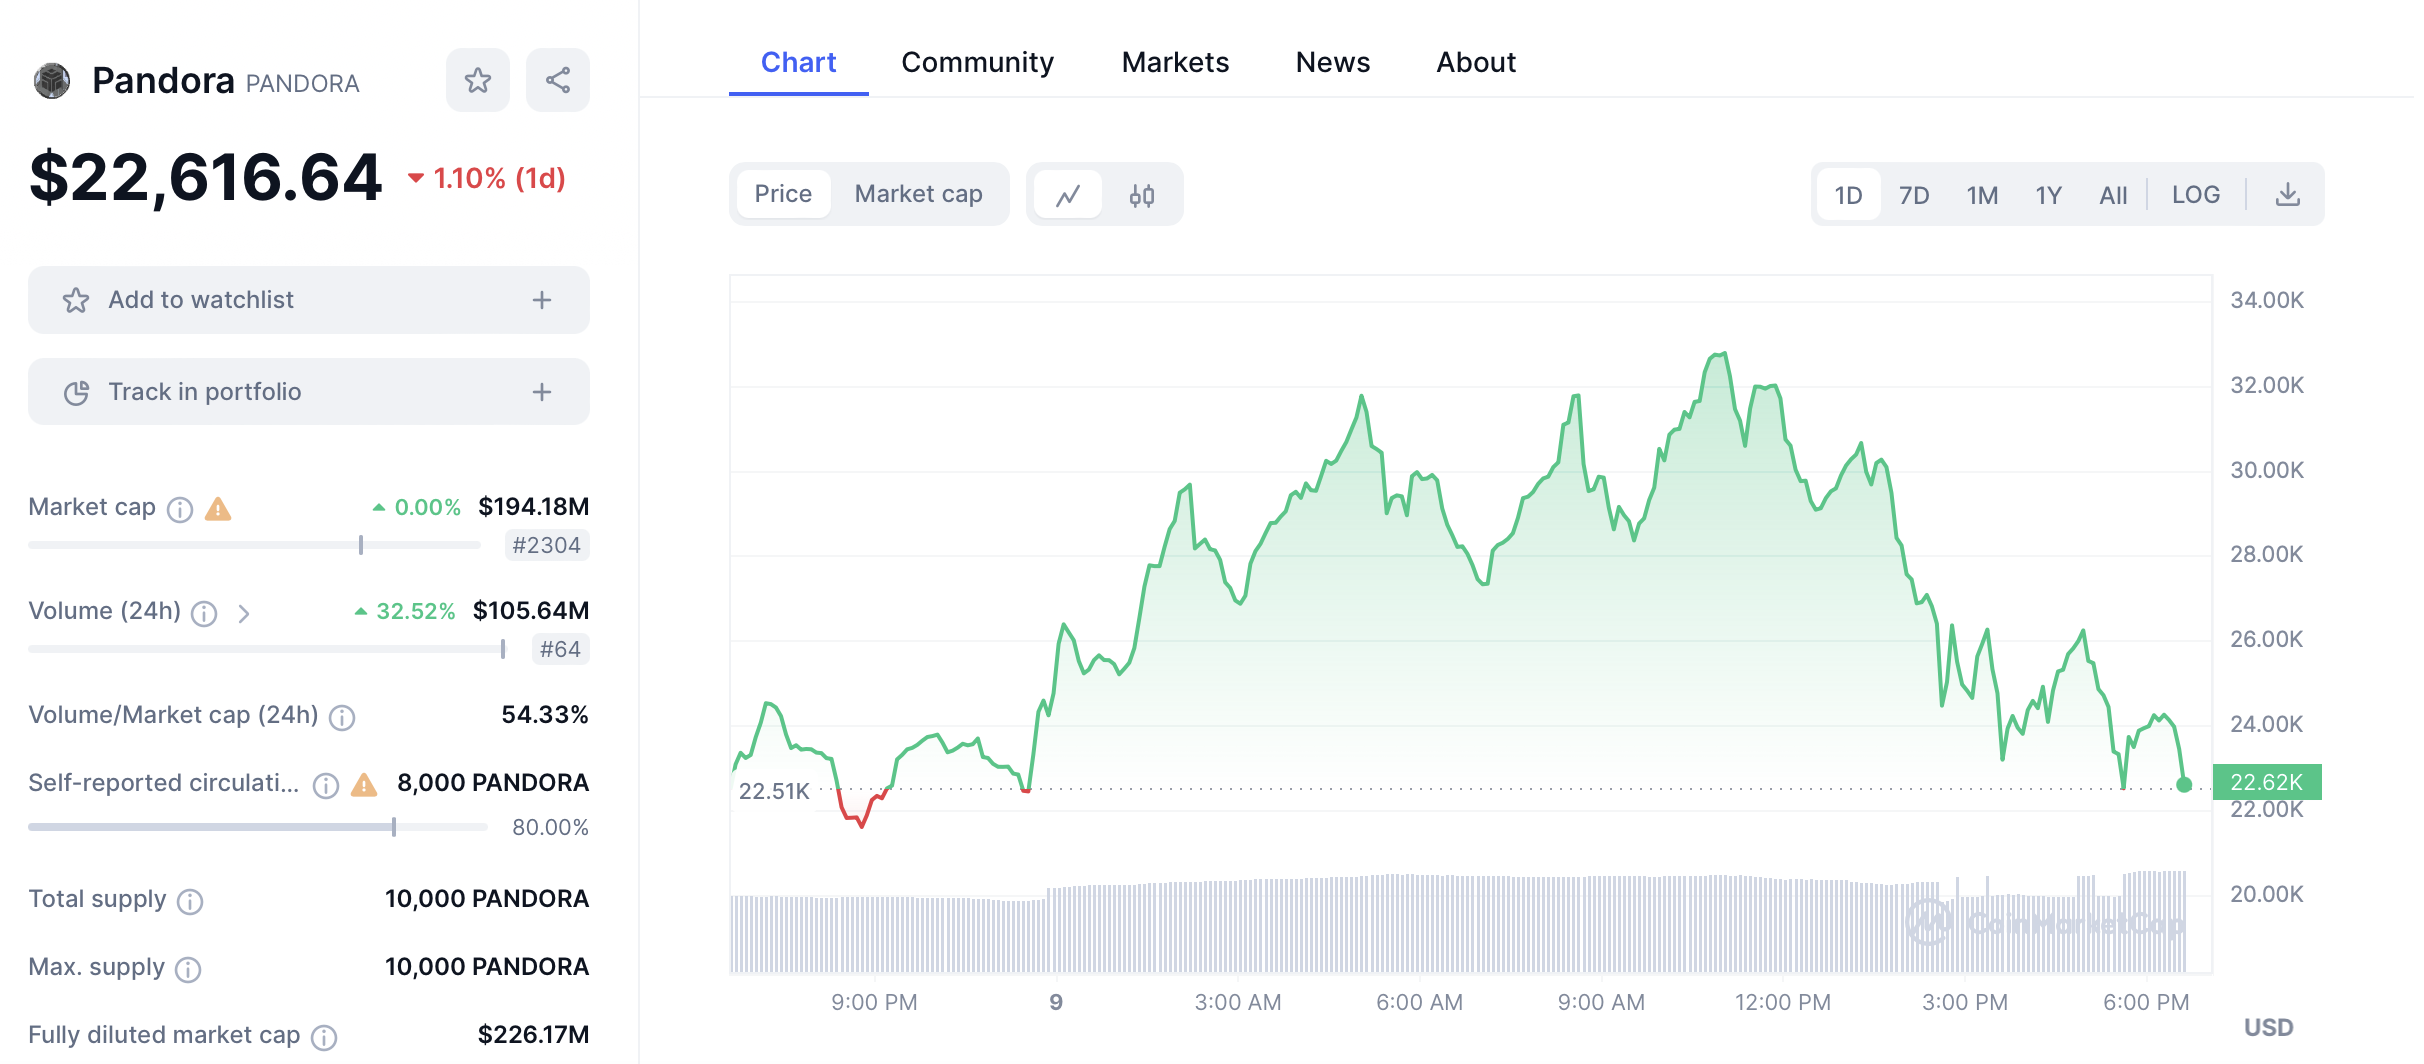This screenshot has height=1064, width=2424.
Task: Expand Add to watchlist plus
Action: click(x=541, y=300)
